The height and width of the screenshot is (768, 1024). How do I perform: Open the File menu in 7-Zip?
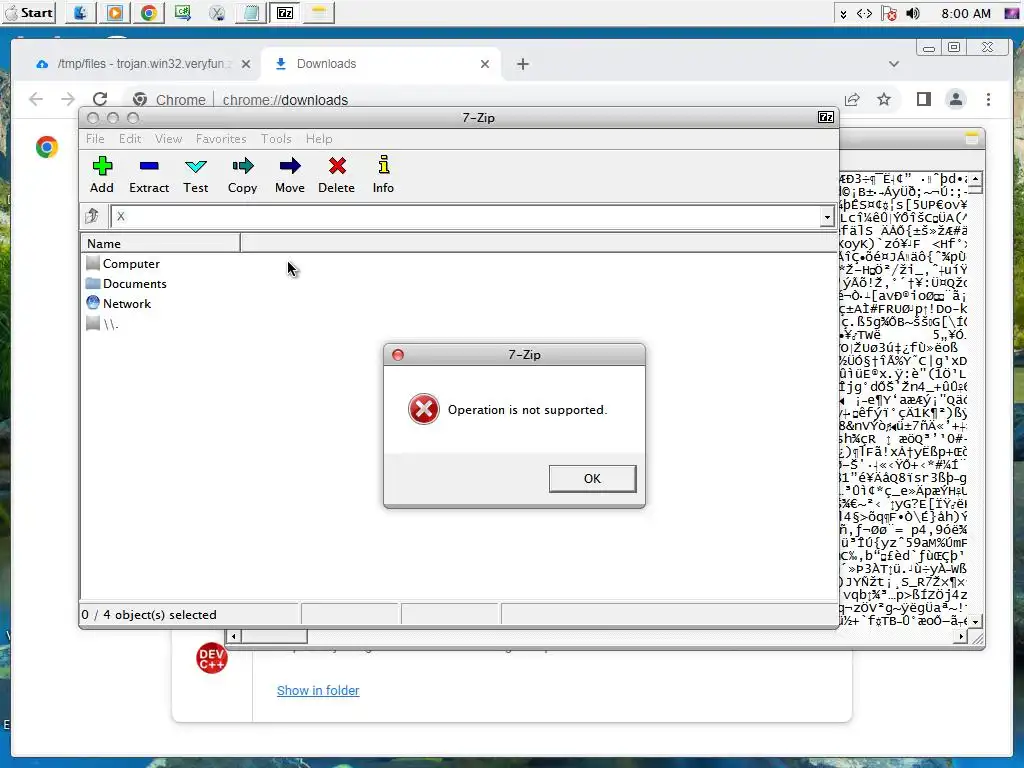coord(95,138)
